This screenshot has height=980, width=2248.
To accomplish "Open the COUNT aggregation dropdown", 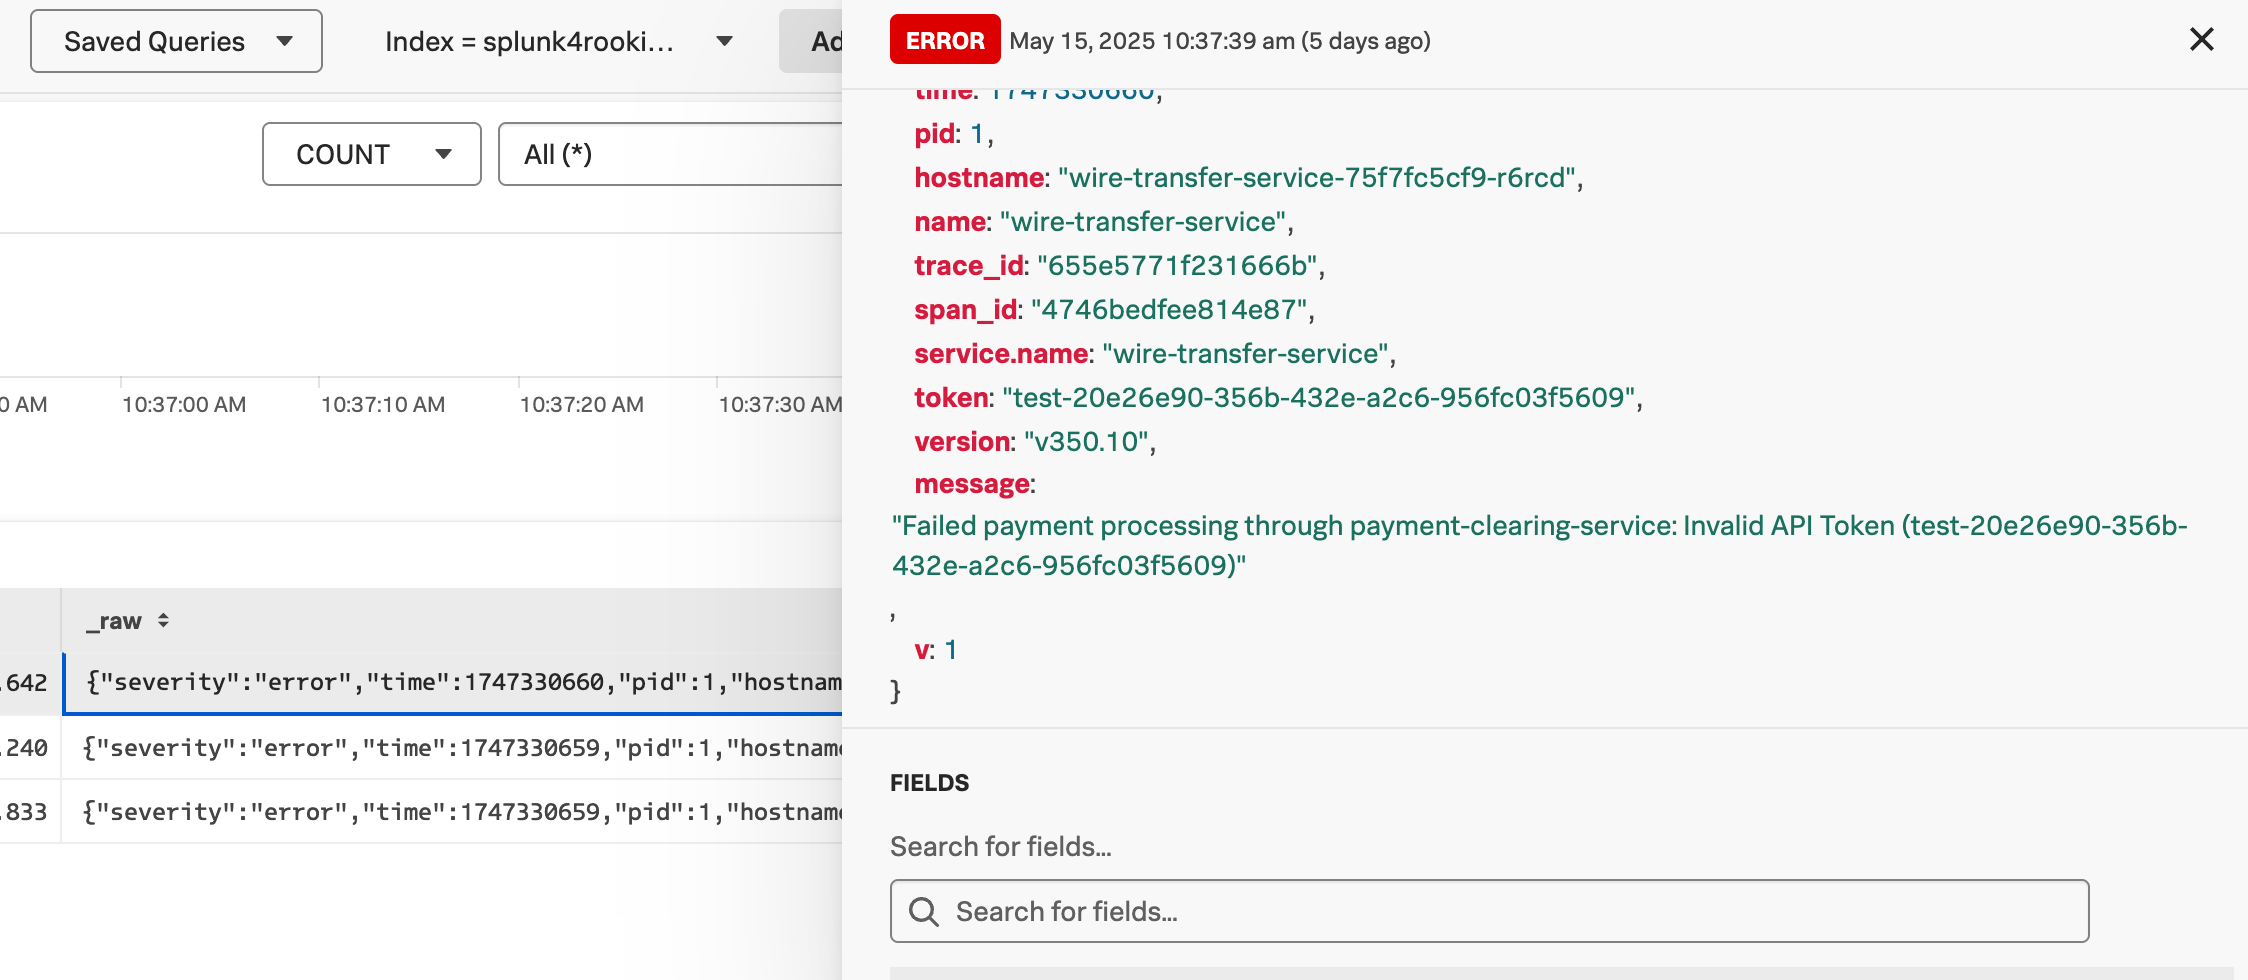I will pyautogui.click(x=371, y=153).
